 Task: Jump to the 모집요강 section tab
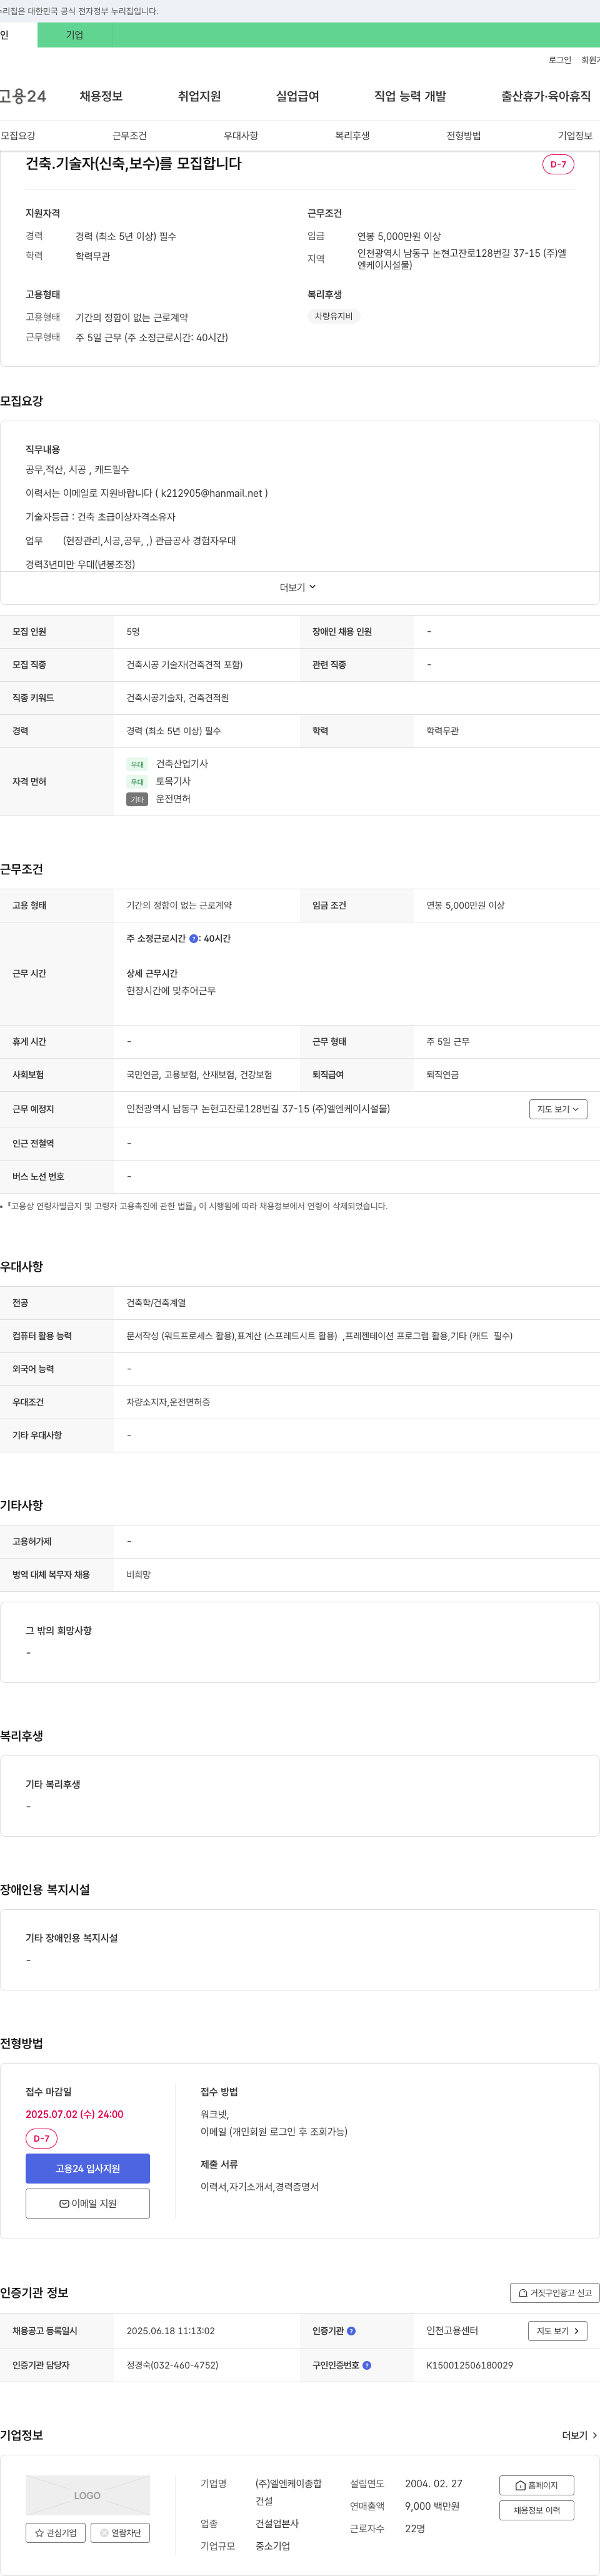click(18, 136)
